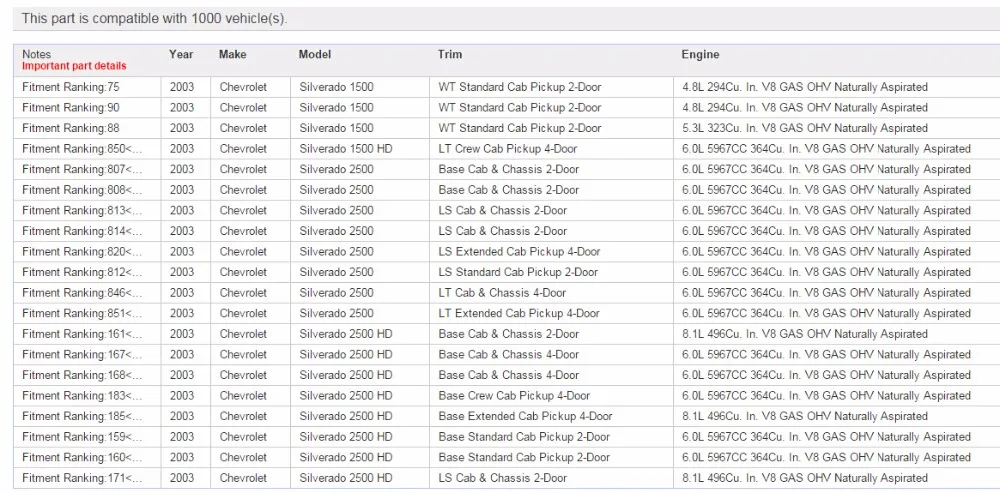Screen dimensions: 1000x493
Task: Click the '5.3L 323Cu. In. V8' engine cell
Action: tap(837, 128)
